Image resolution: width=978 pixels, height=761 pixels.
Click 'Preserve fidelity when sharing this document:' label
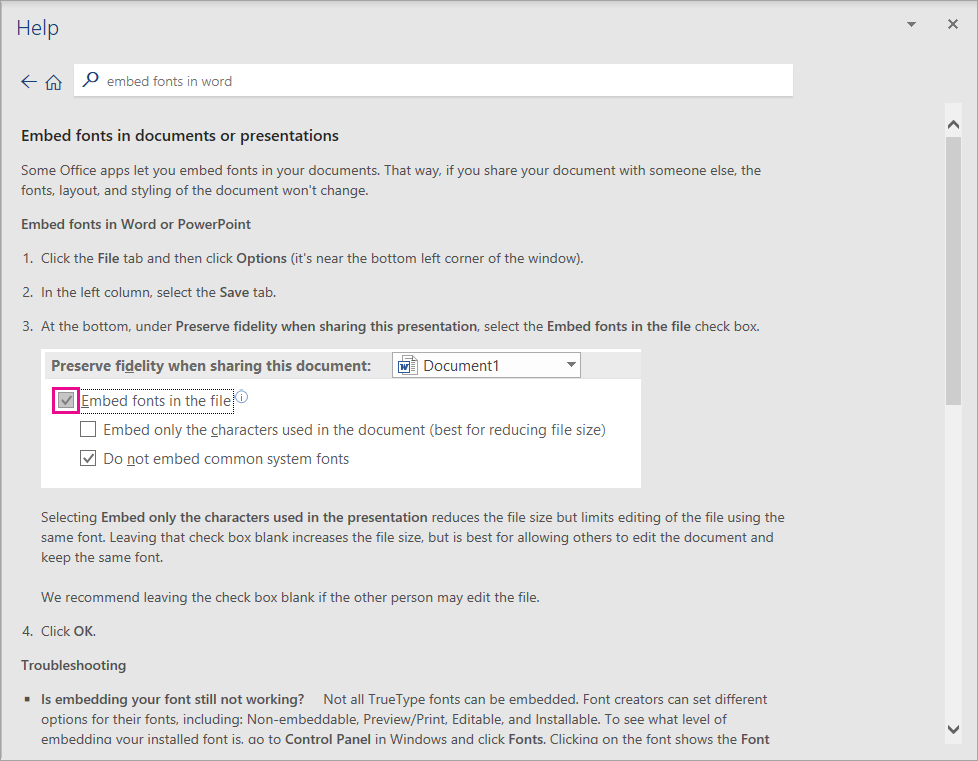point(211,366)
